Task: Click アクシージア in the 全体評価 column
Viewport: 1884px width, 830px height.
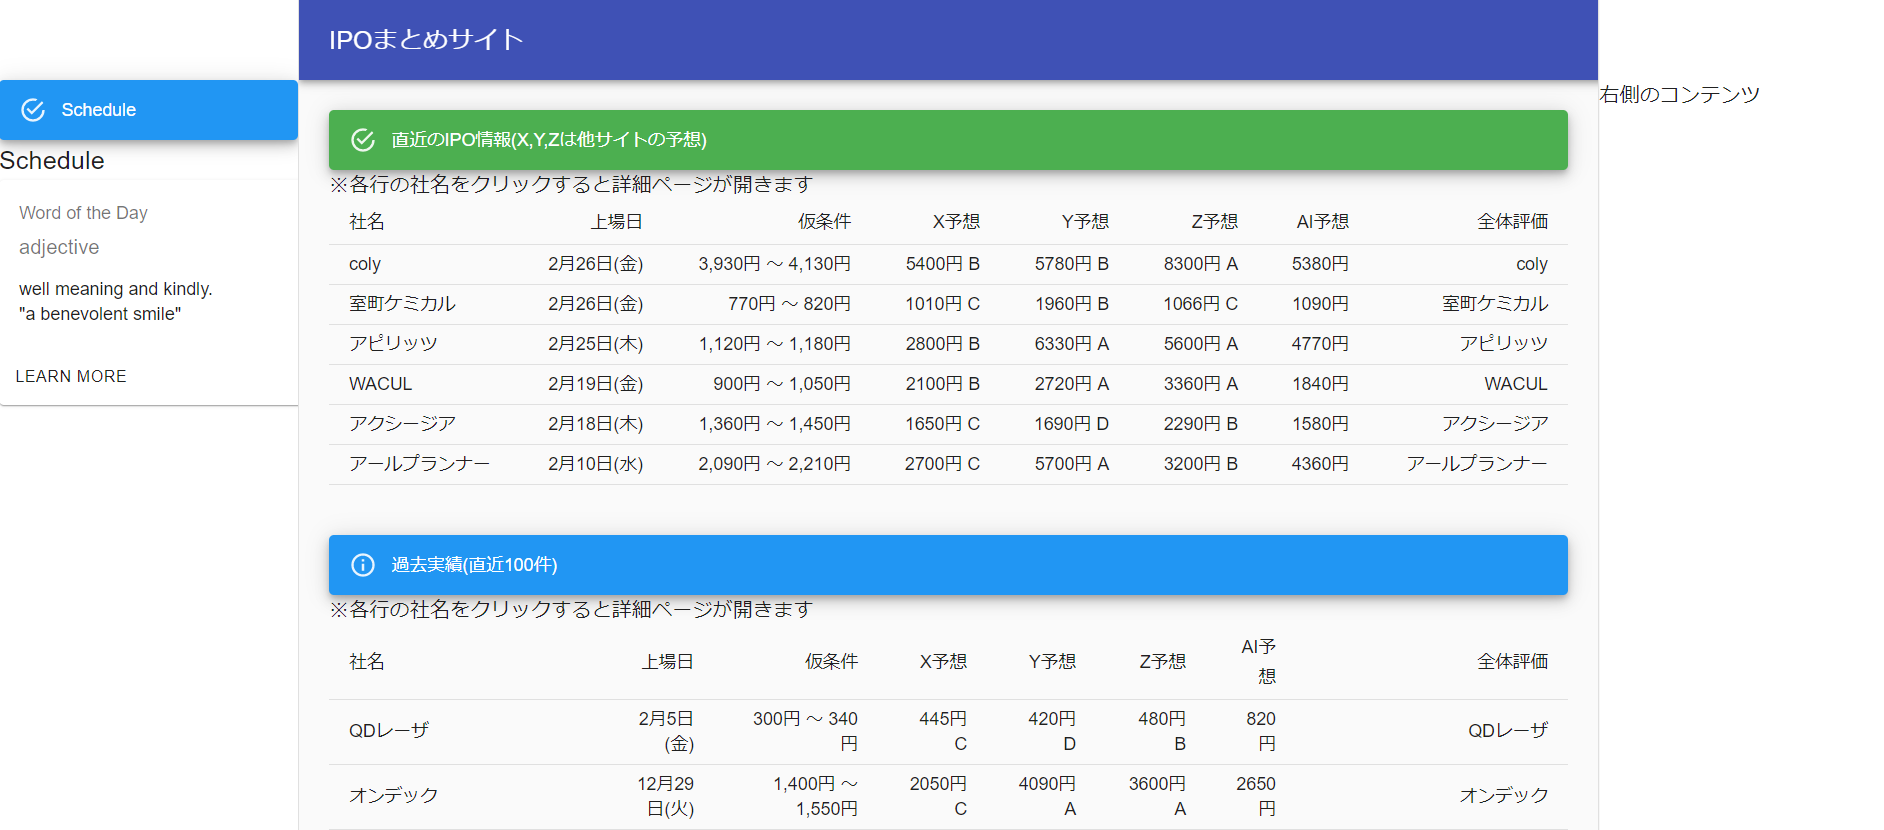Action: tap(1495, 424)
